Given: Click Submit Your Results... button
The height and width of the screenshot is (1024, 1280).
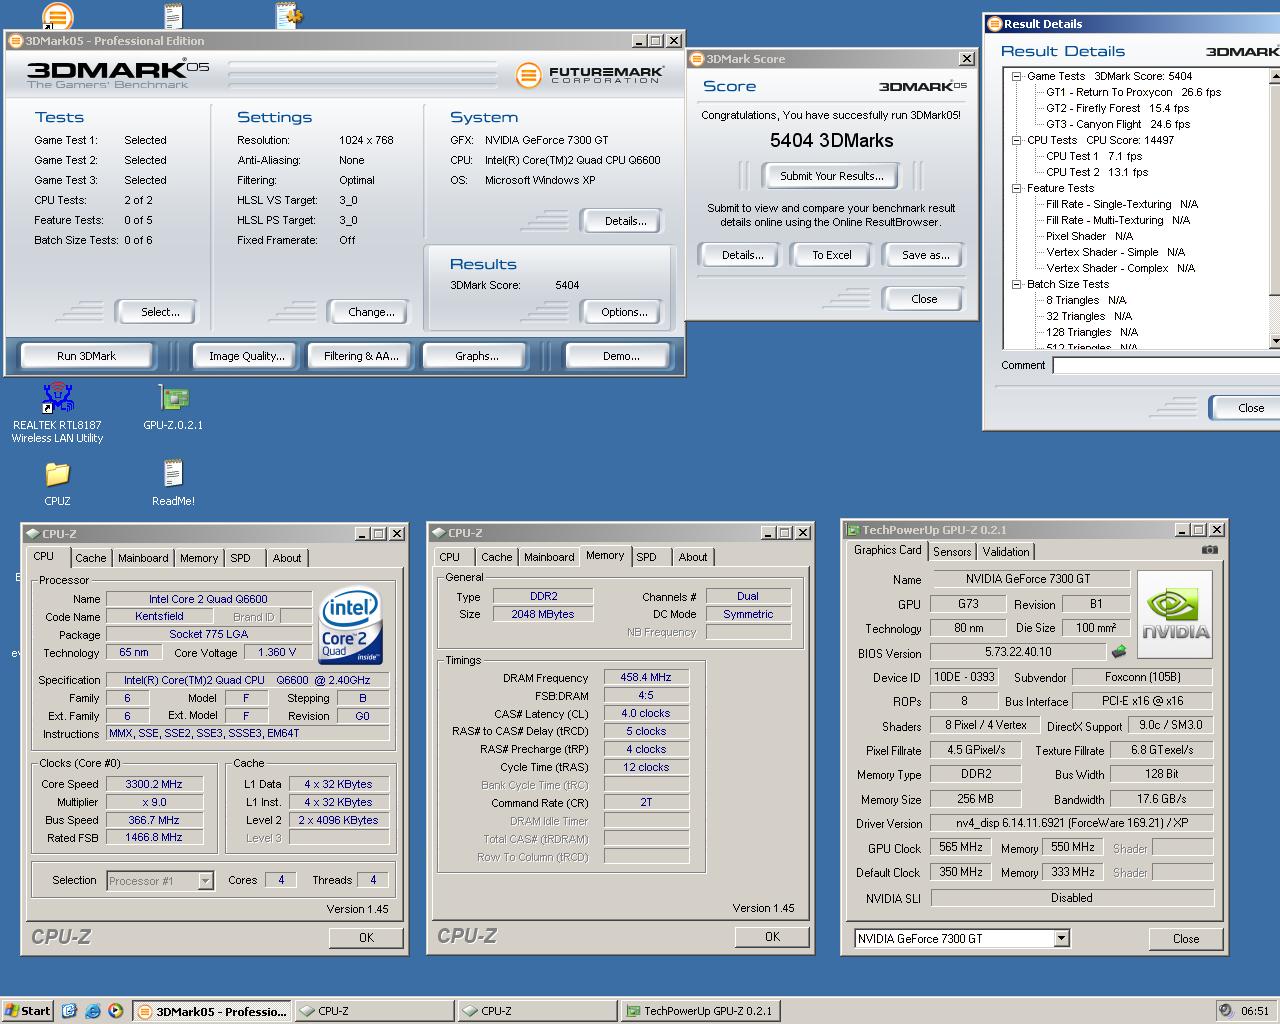Looking at the screenshot, I should click(x=832, y=176).
